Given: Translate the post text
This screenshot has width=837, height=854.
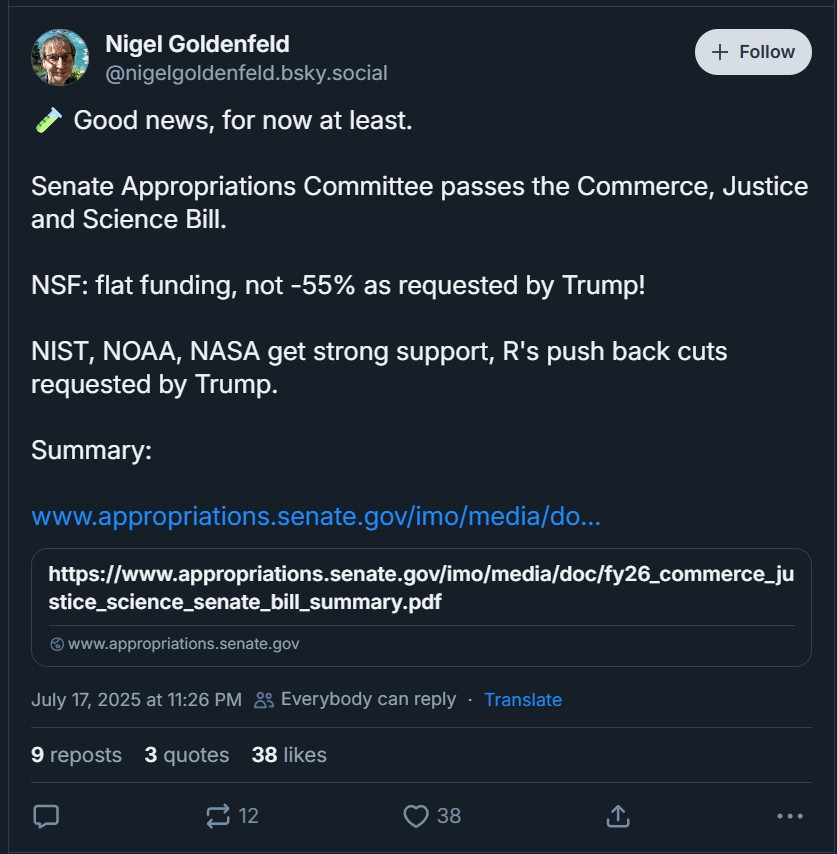Looking at the screenshot, I should pos(522,700).
